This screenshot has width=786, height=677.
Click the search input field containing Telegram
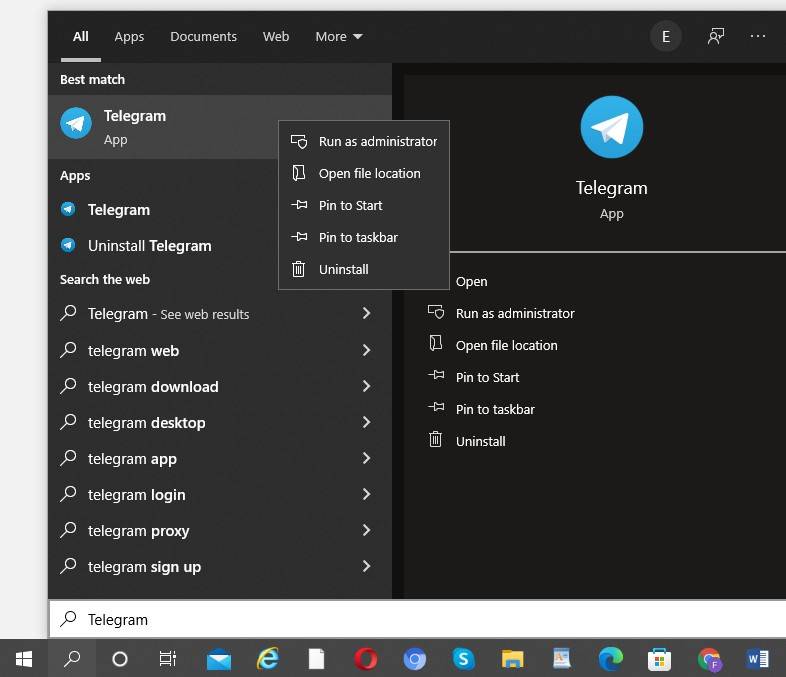pyautogui.click(x=400, y=619)
